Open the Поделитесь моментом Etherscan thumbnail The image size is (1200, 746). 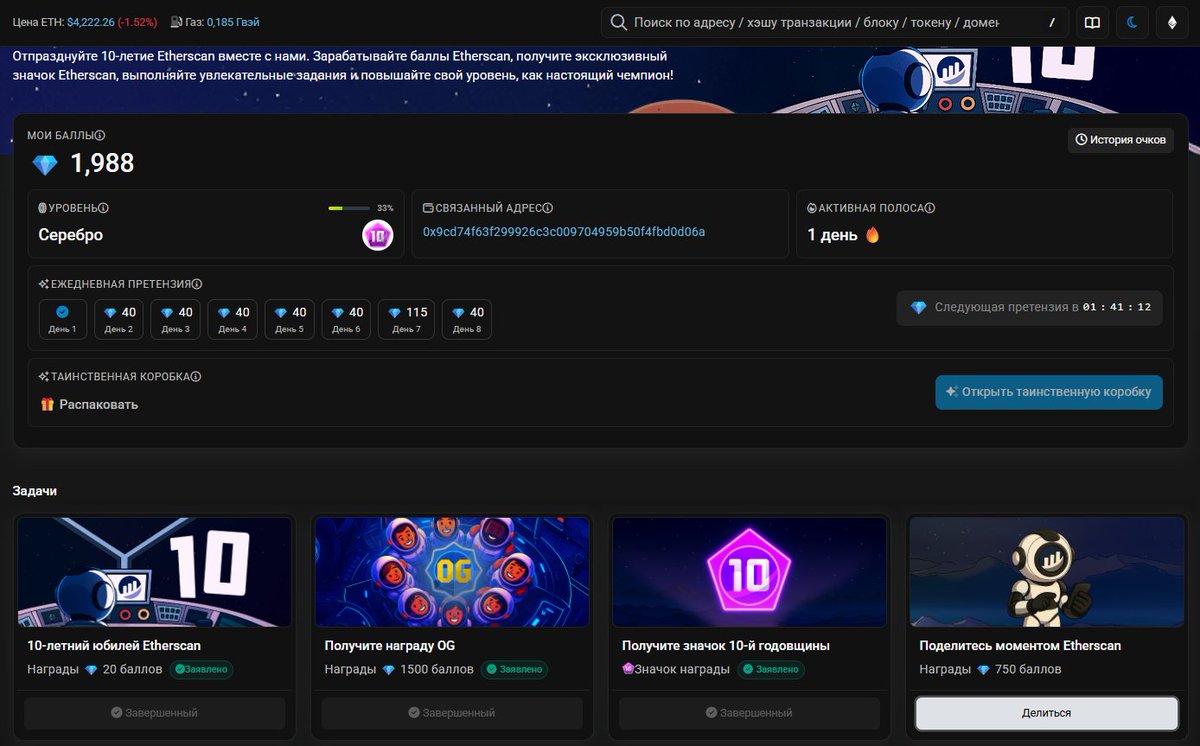1046,572
